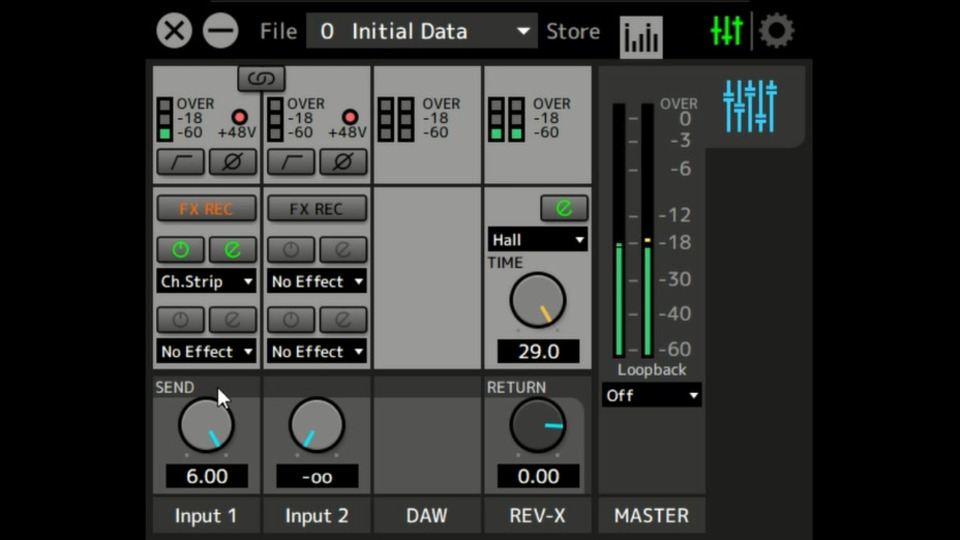Invert phase on Input 1
Viewport: 960px width, 540px height.
click(x=233, y=162)
